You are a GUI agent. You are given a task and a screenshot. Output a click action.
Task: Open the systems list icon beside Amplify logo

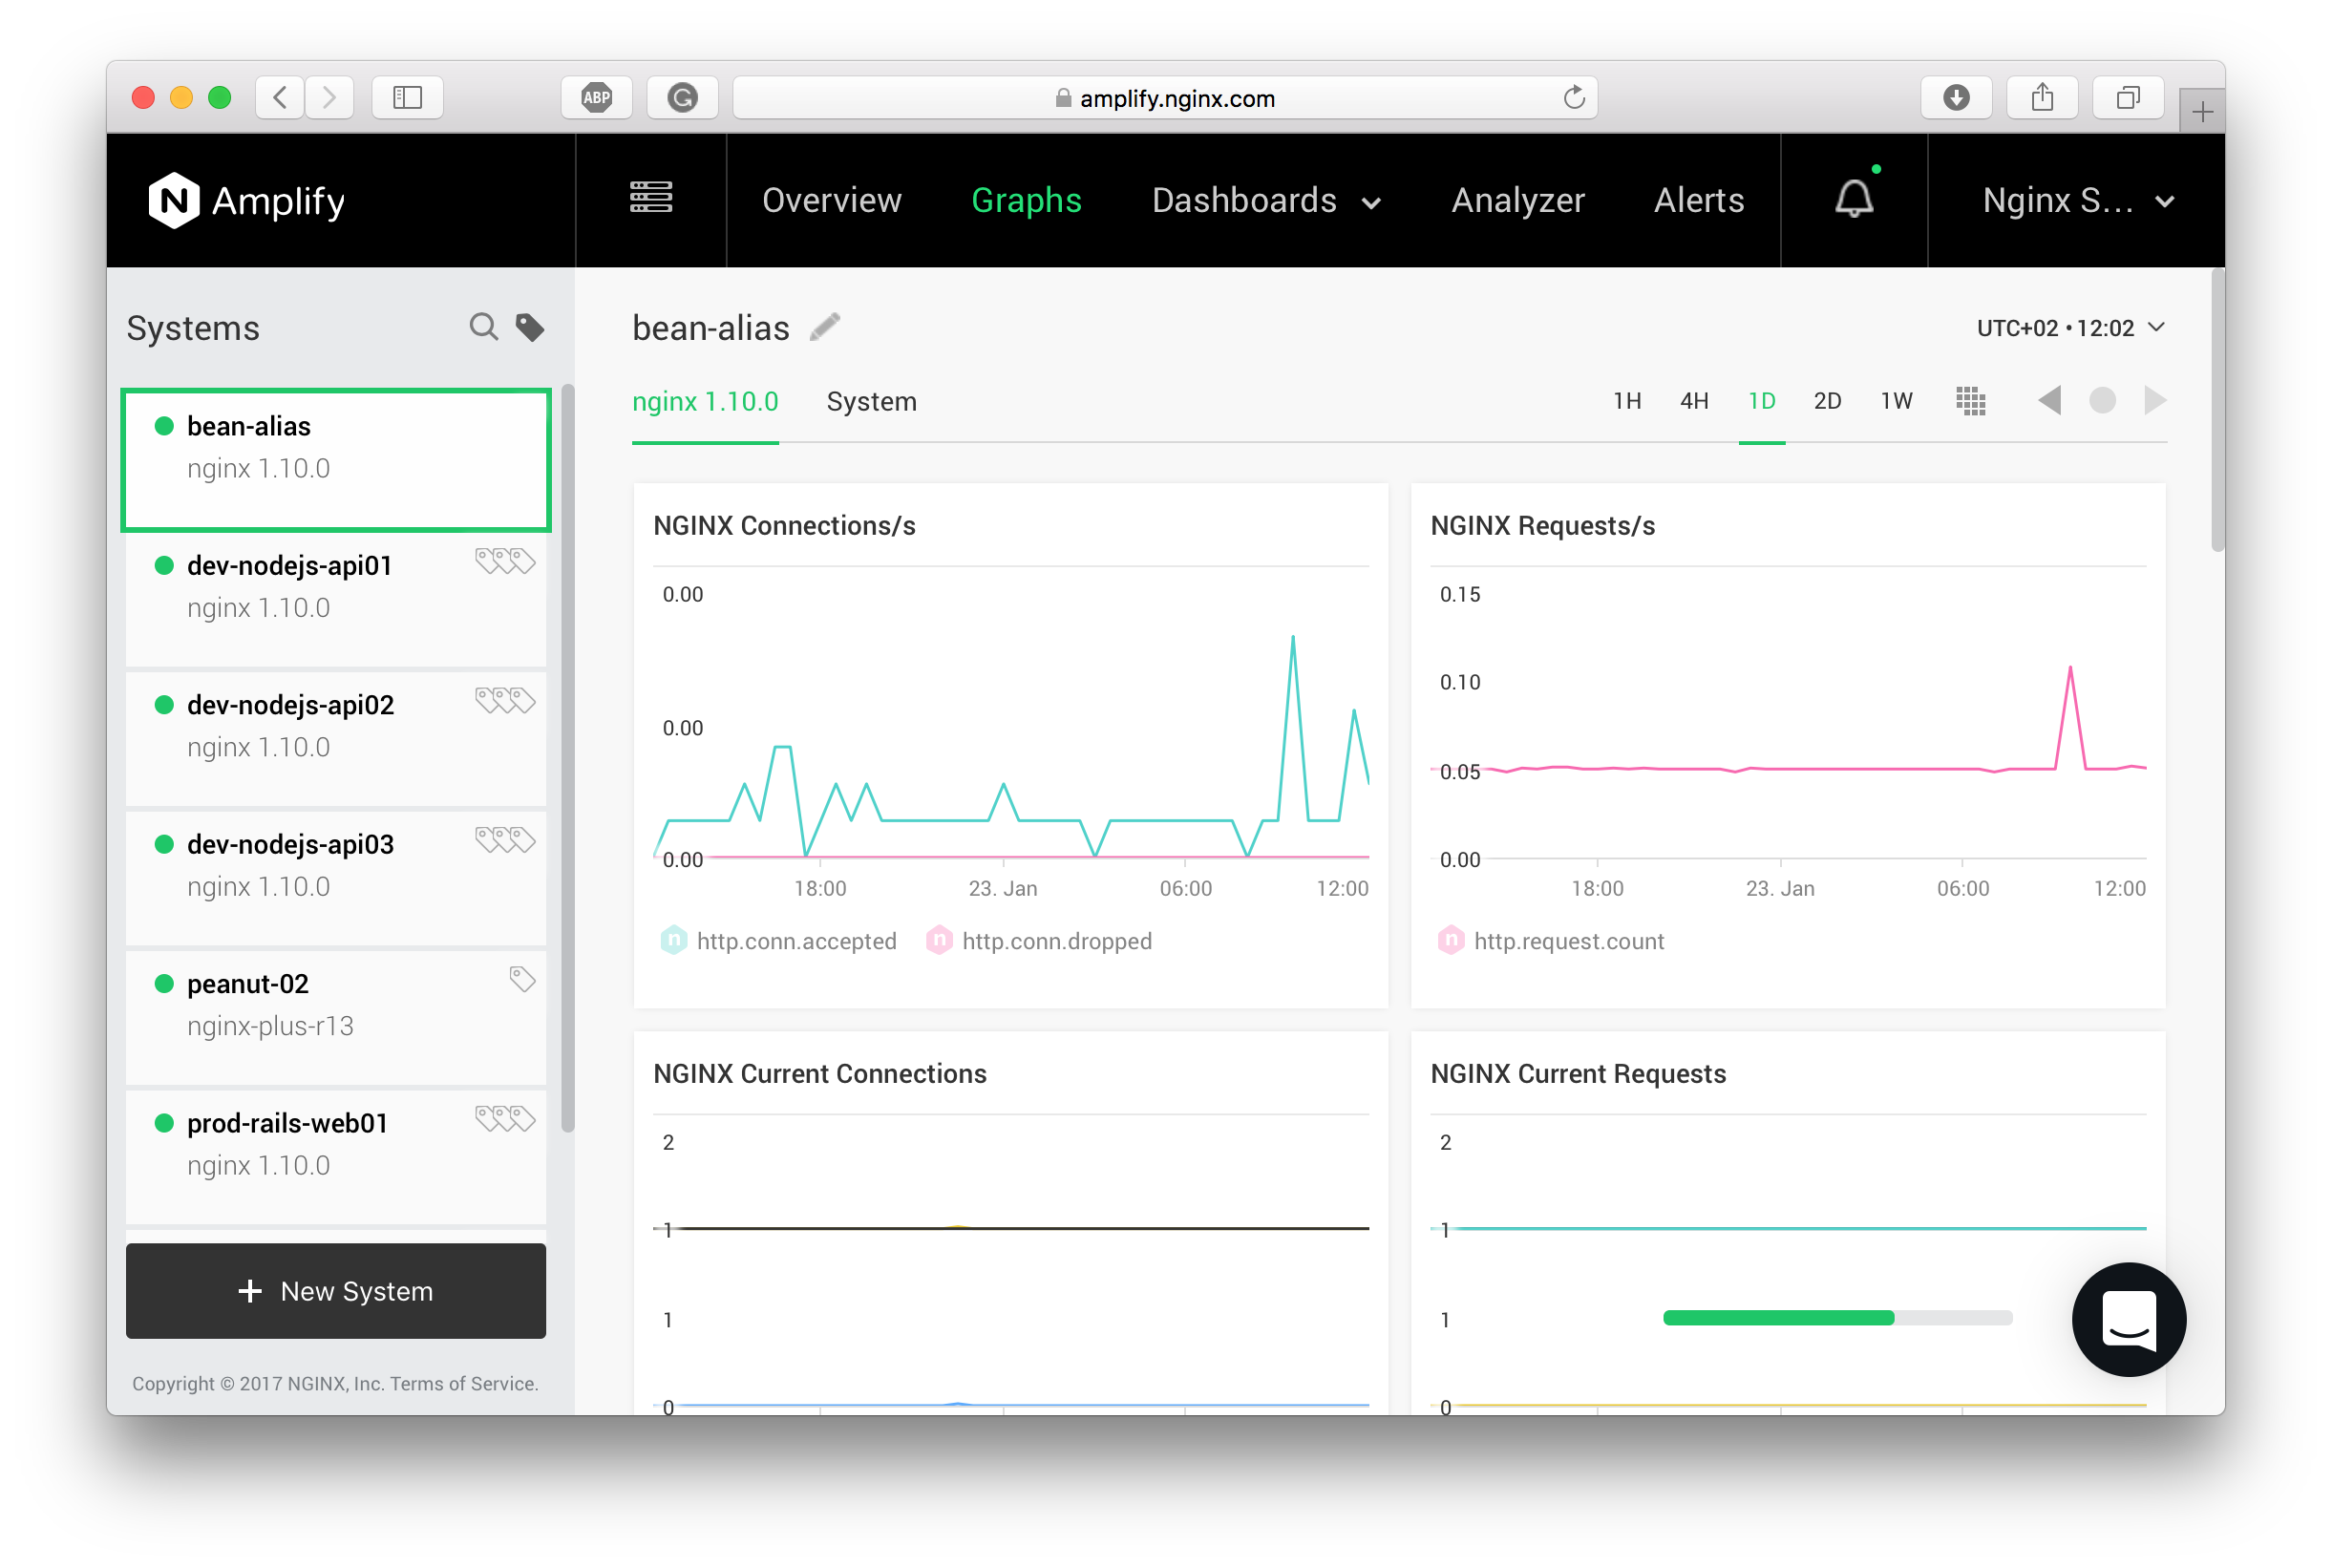point(650,199)
